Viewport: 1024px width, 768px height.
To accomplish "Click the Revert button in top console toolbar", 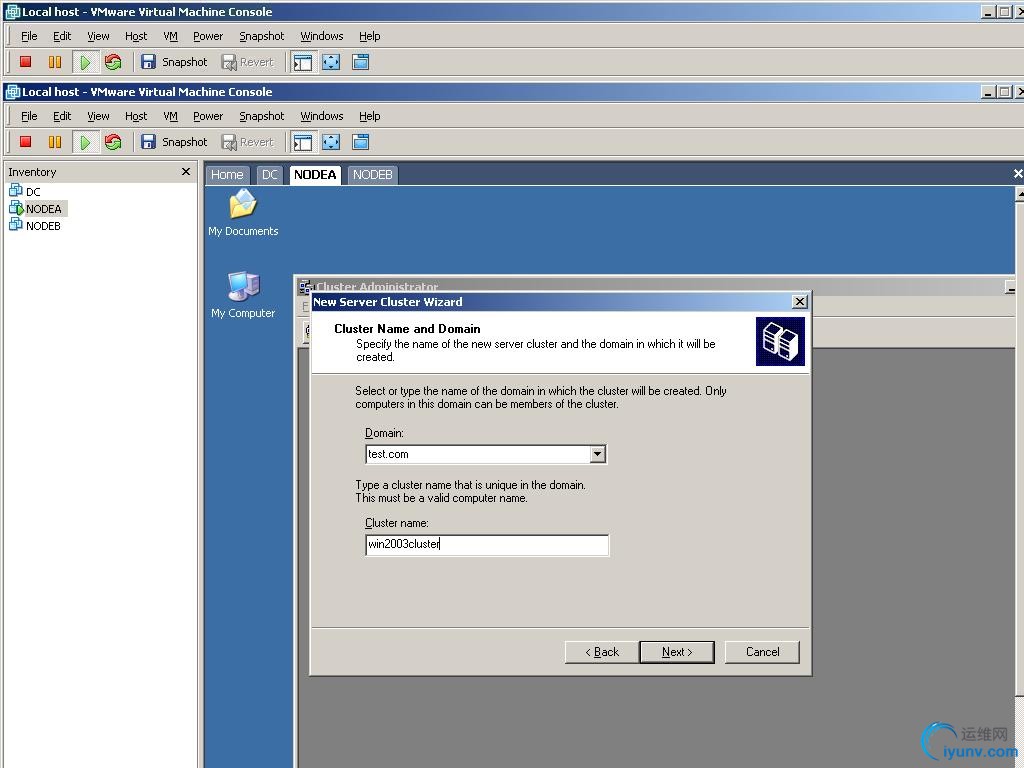I will pyautogui.click(x=248, y=62).
